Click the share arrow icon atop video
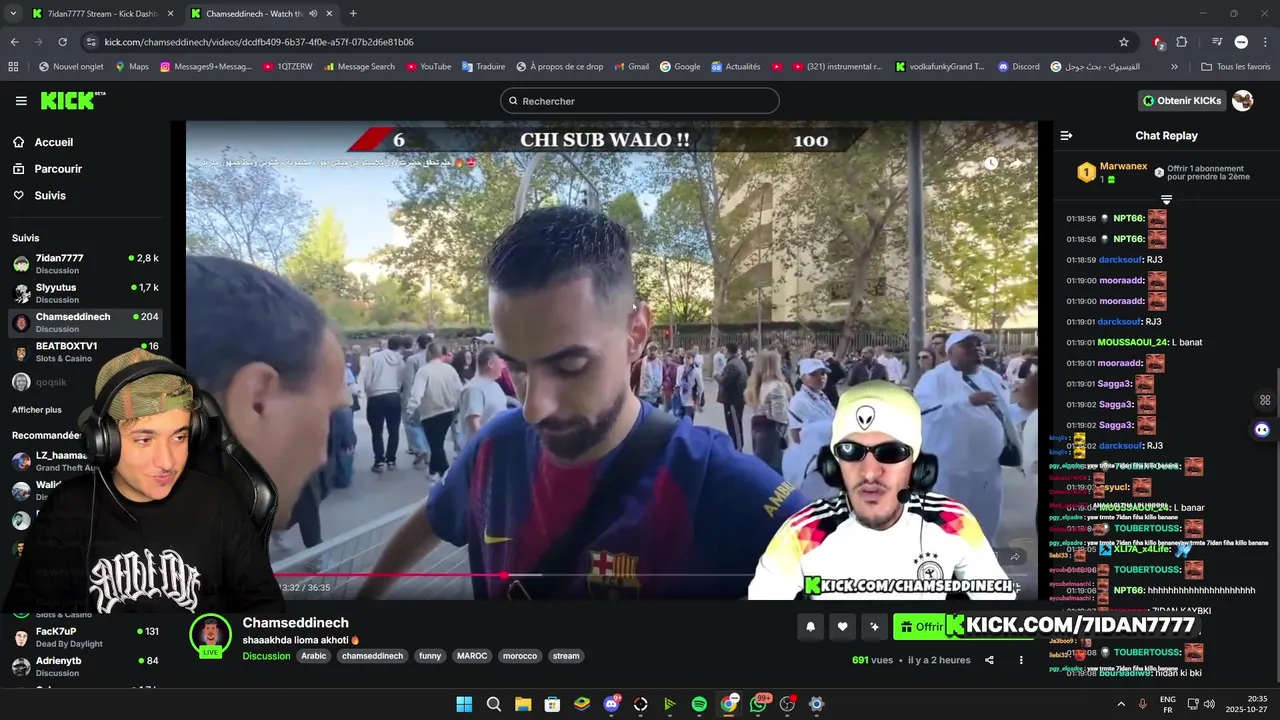Image resolution: width=1280 pixels, height=720 pixels. [1017, 163]
